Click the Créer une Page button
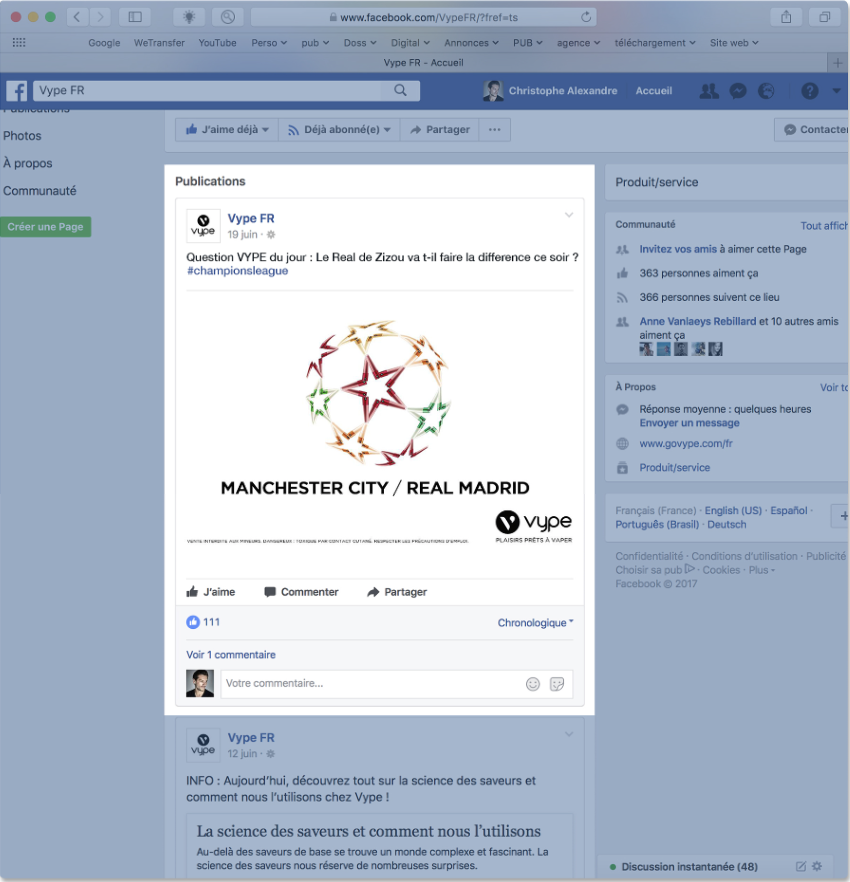 click(x=45, y=227)
